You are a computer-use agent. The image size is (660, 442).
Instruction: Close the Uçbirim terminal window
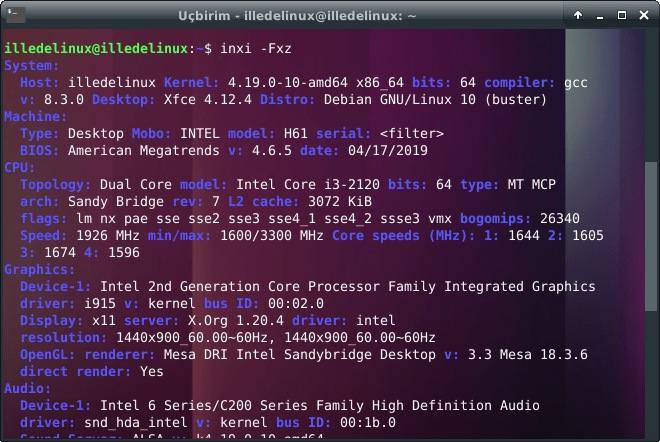644,15
